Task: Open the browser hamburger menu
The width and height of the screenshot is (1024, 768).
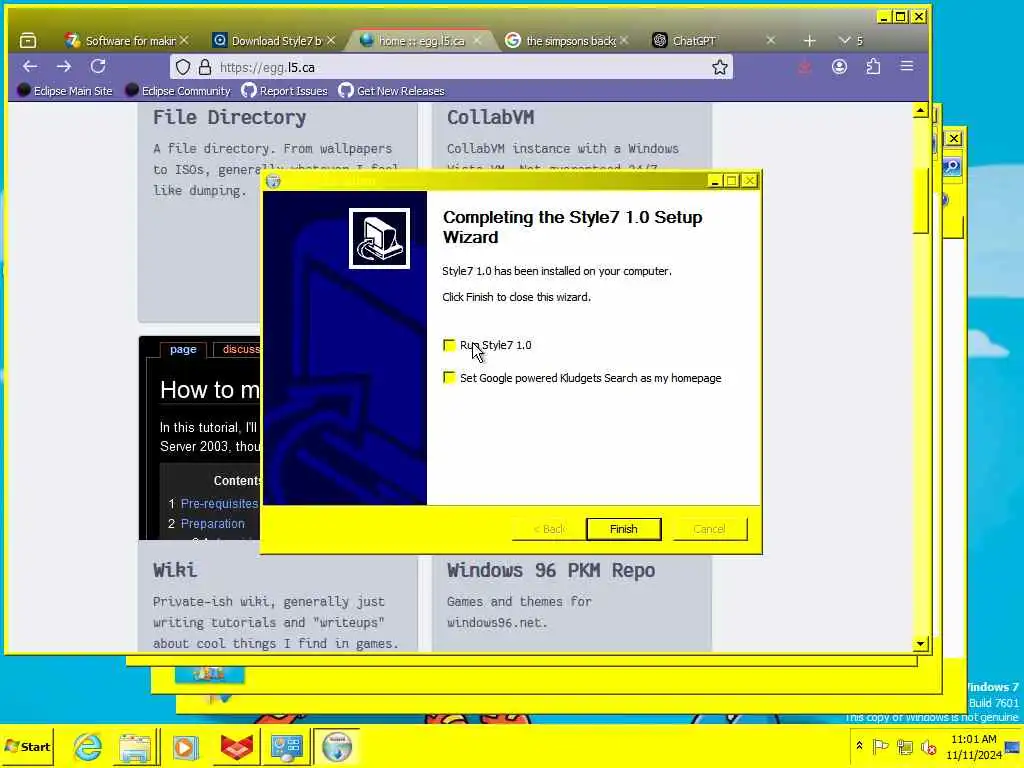Action: [x=907, y=67]
